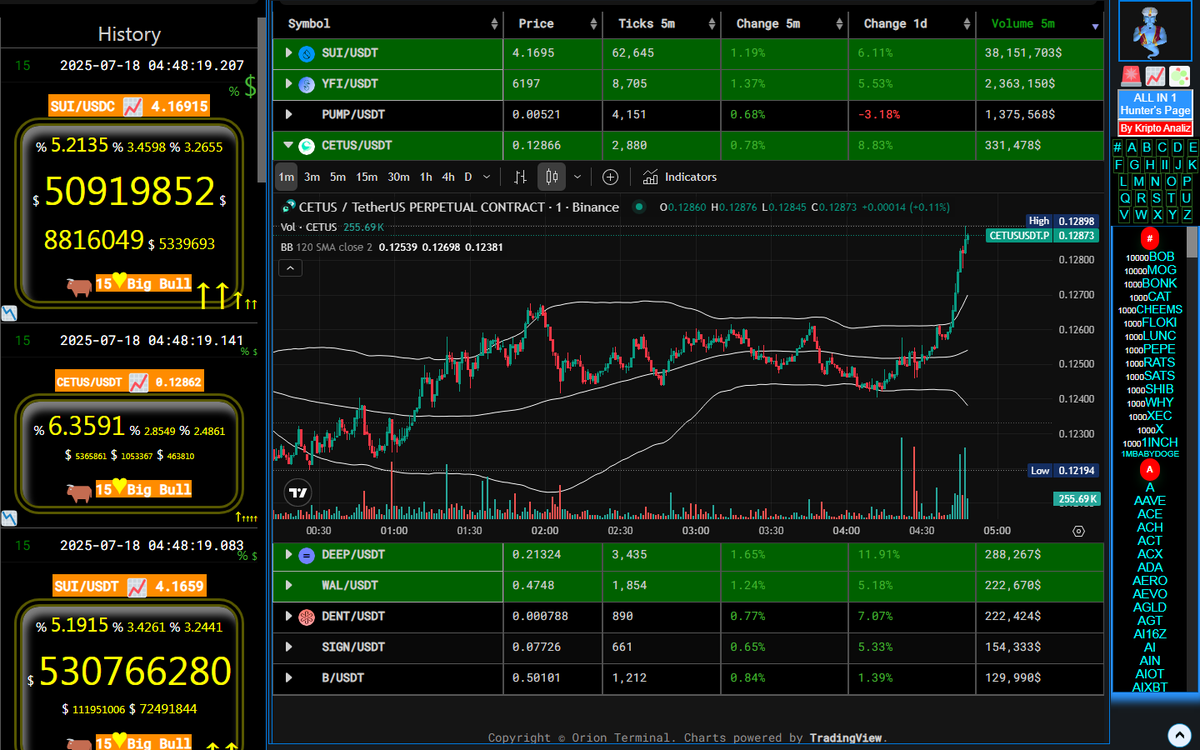
Task: Select the candlestick chart type icon
Action: point(551,177)
